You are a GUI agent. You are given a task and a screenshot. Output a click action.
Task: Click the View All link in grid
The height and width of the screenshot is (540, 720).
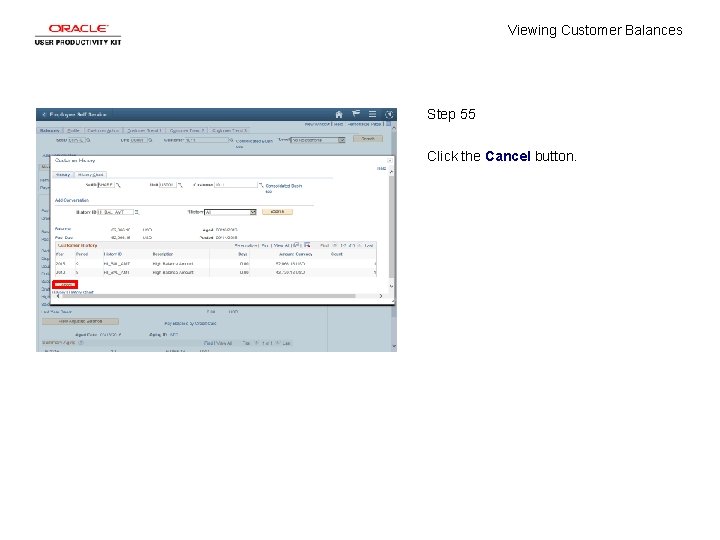click(x=281, y=246)
